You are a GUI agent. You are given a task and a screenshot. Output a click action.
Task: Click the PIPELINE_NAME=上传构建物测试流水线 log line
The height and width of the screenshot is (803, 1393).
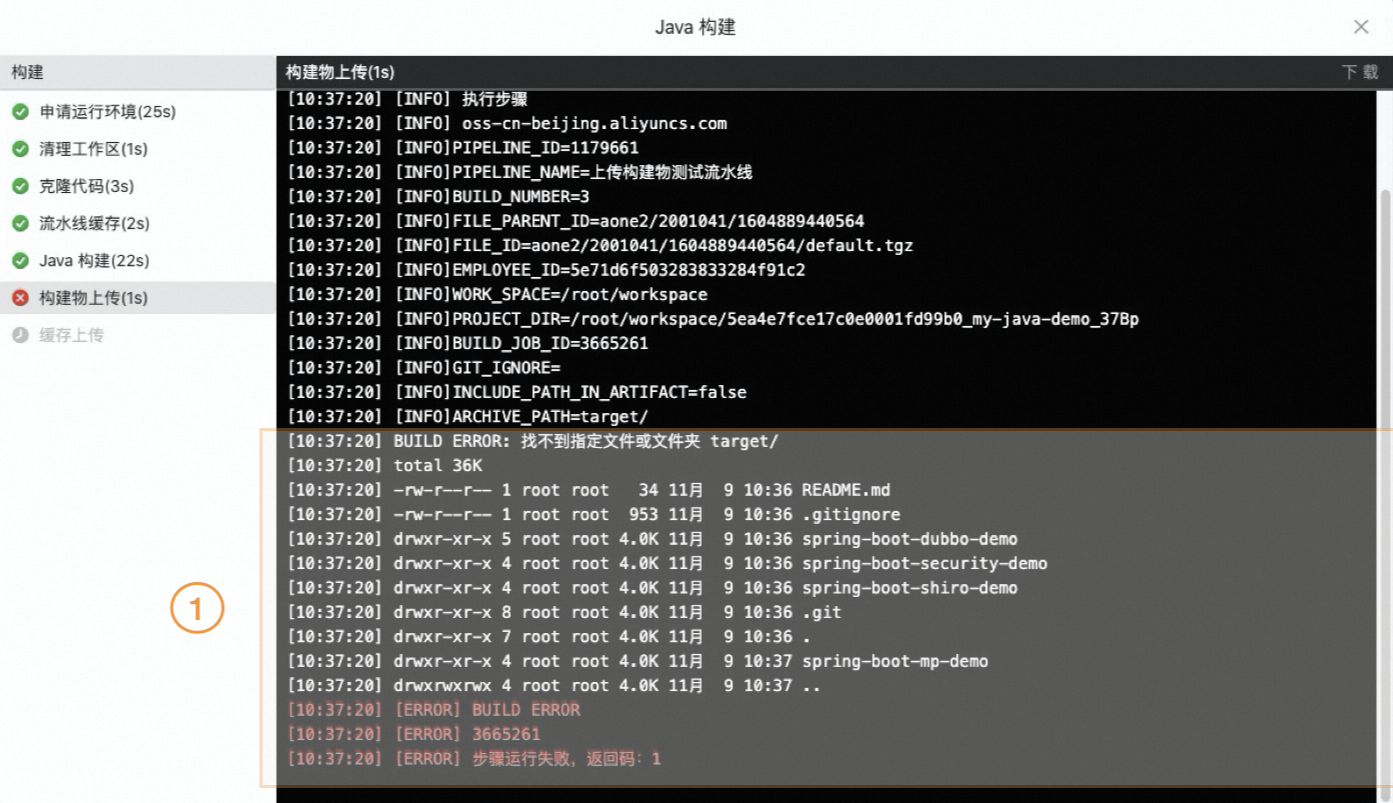click(520, 172)
